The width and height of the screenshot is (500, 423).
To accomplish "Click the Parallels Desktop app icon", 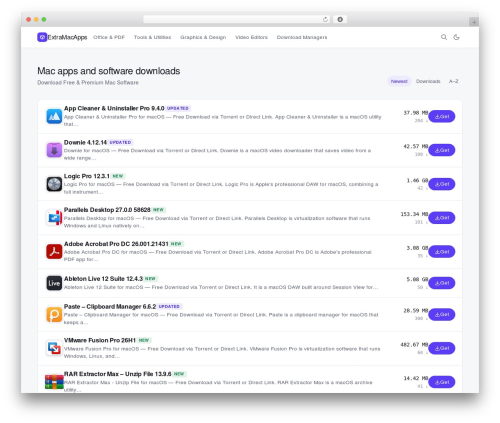I will click(54, 218).
